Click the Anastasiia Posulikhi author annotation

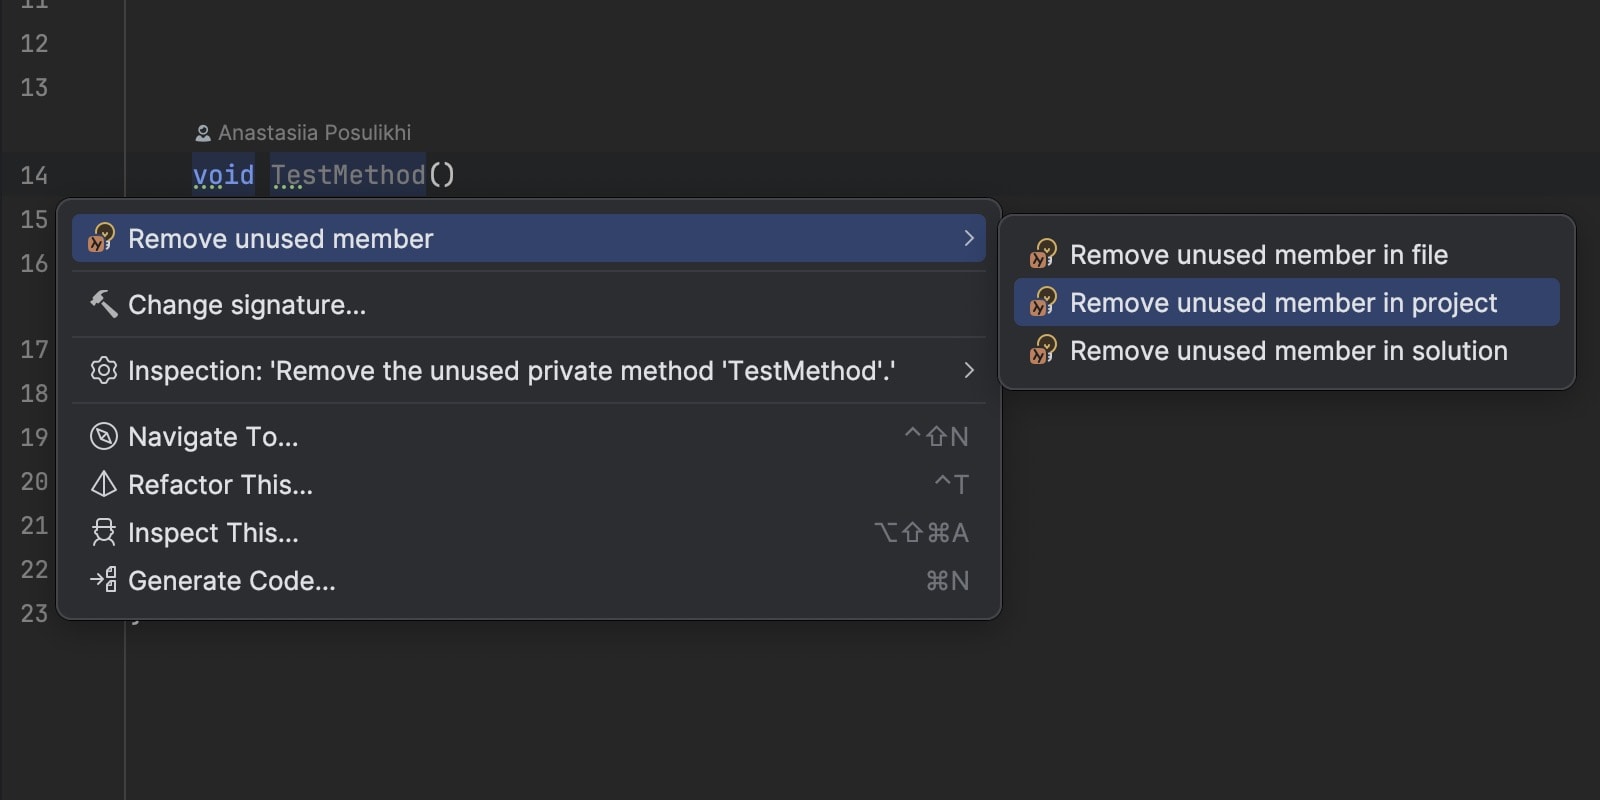[313, 132]
